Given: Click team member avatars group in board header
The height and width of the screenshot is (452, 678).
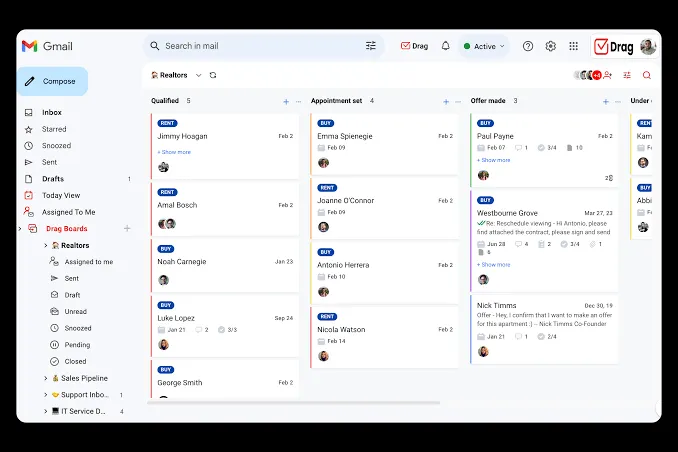Looking at the screenshot, I should coord(587,75).
